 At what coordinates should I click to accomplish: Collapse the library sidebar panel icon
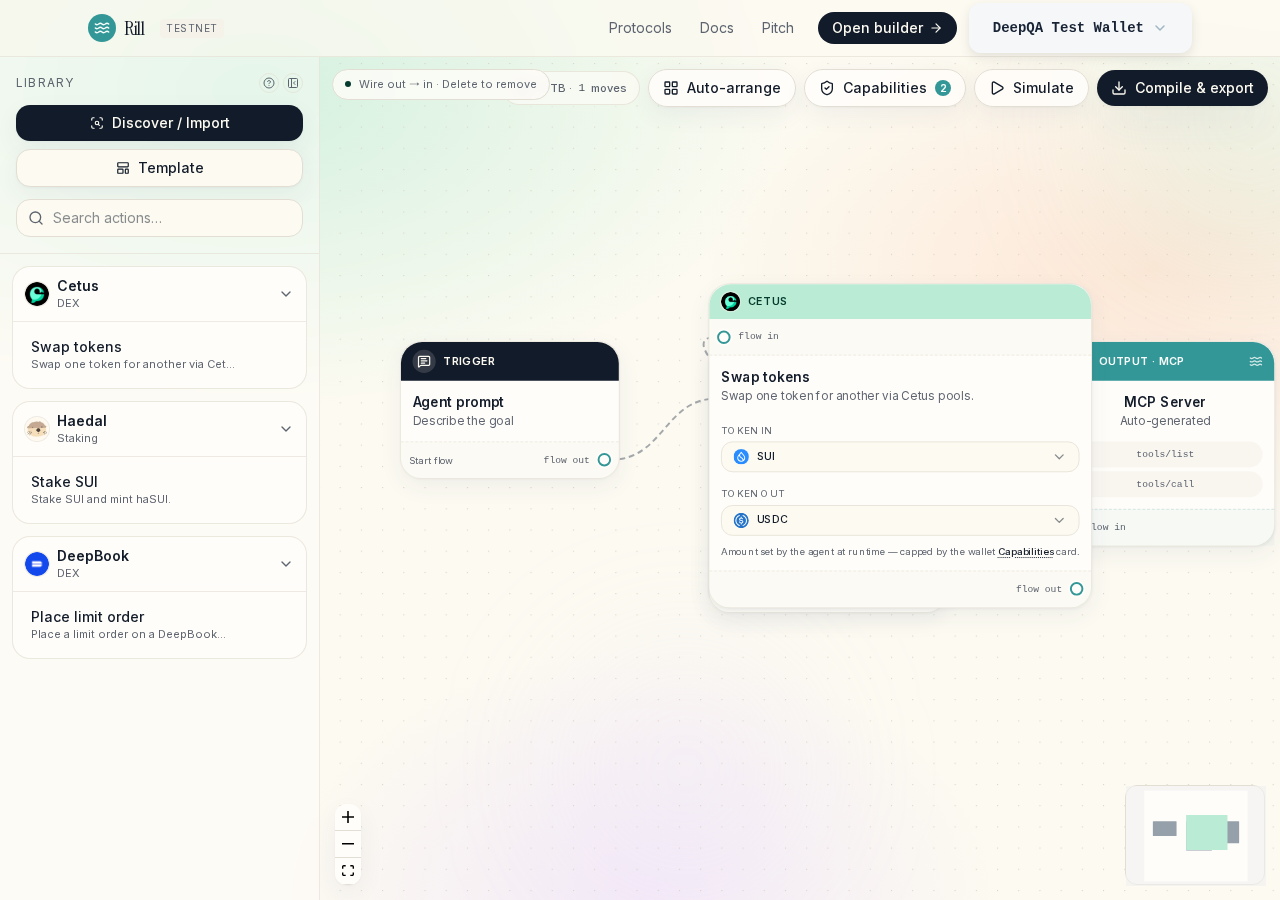293,83
